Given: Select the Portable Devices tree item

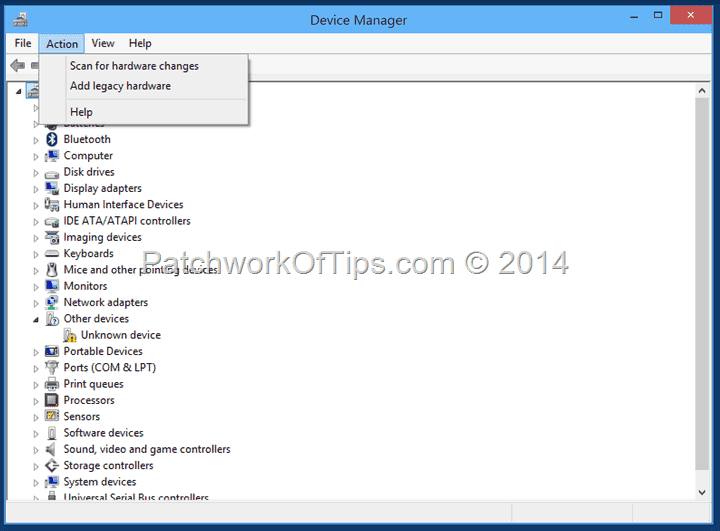Looking at the screenshot, I should [103, 351].
